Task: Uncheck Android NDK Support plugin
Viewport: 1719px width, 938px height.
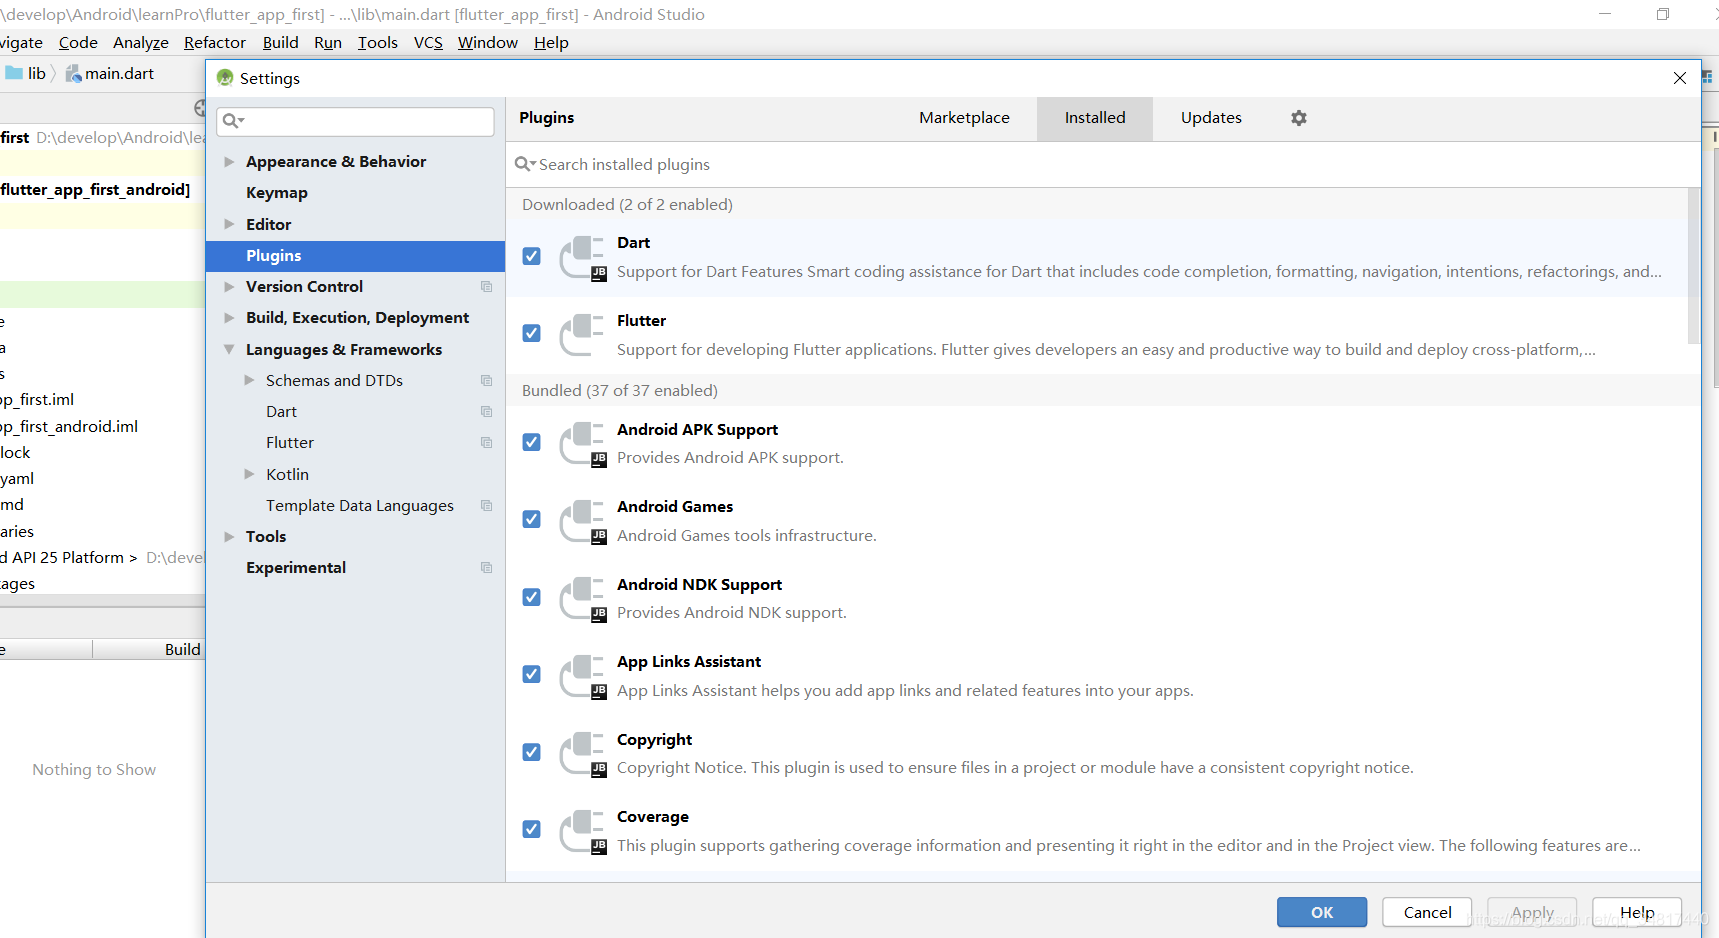Action: click(532, 597)
